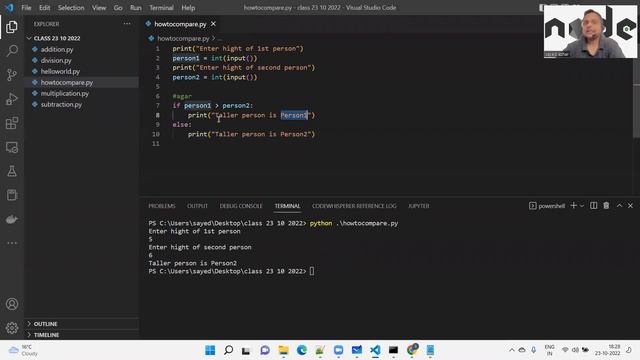
Task: Close the howtocompare.py editor tab
Action: click(213, 24)
